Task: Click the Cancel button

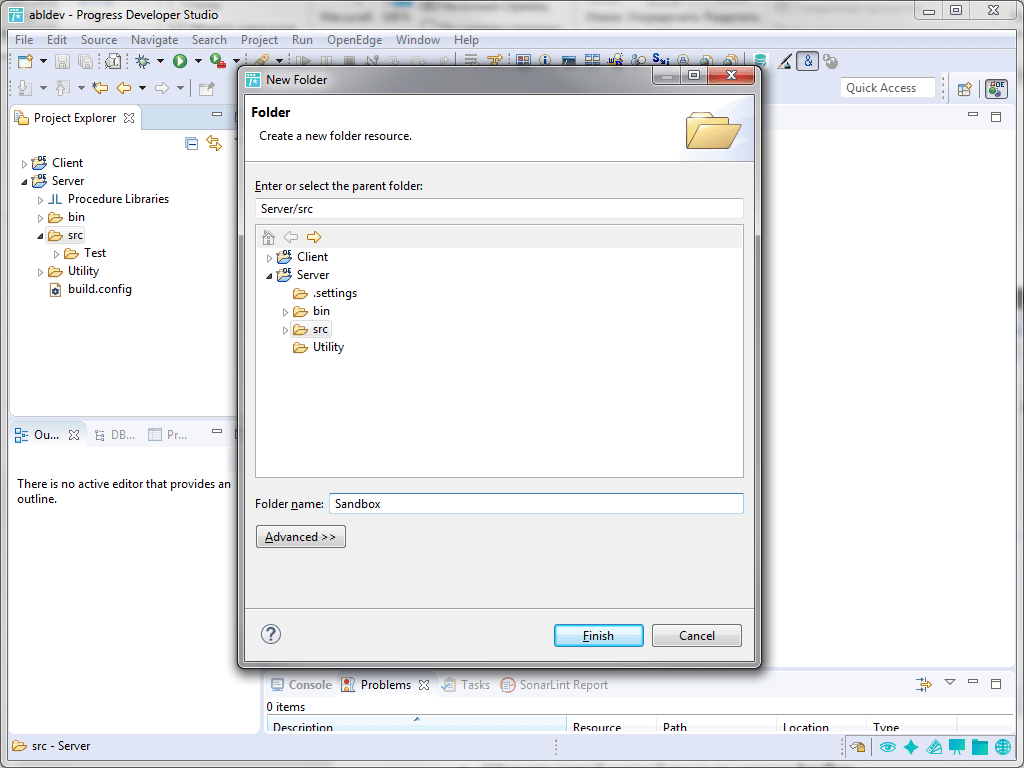Action: coord(696,635)
